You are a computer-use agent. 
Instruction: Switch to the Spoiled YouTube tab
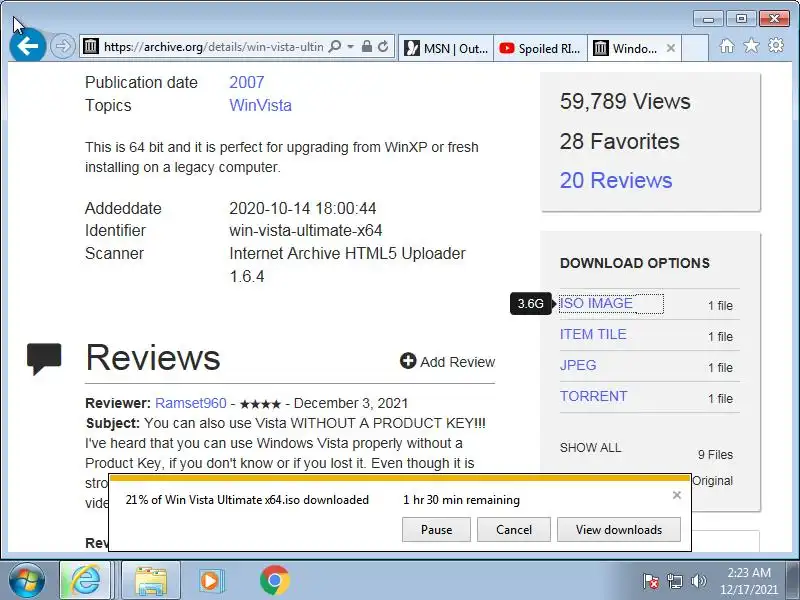click(x=540, y=48)
